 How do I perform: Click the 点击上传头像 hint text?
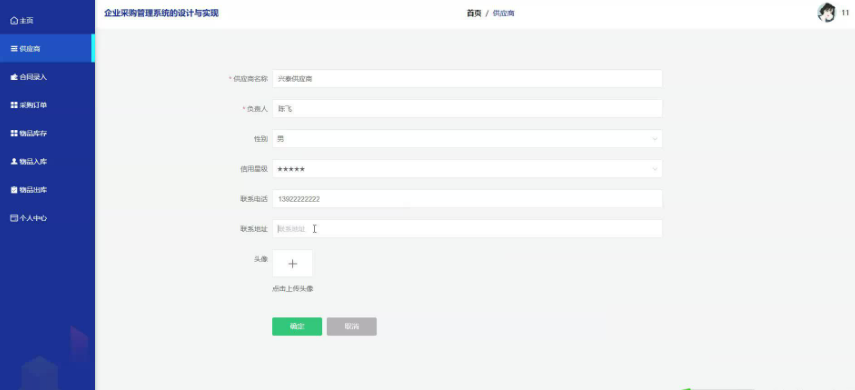coord(293,289)
